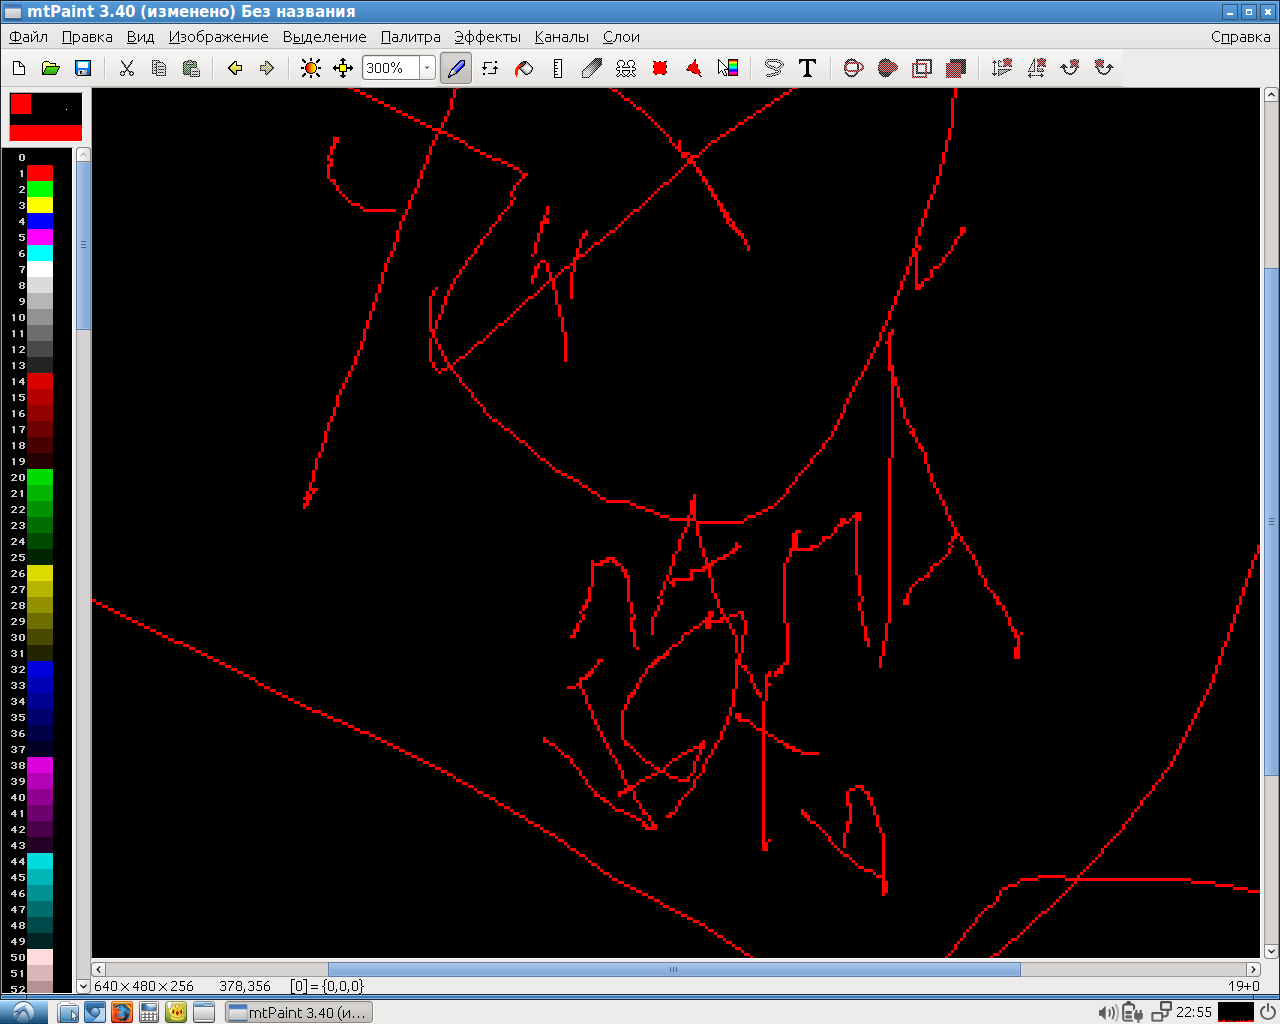Pick white palette colour 7
Screen dimensions: 1280x1024
coord(40,269)
